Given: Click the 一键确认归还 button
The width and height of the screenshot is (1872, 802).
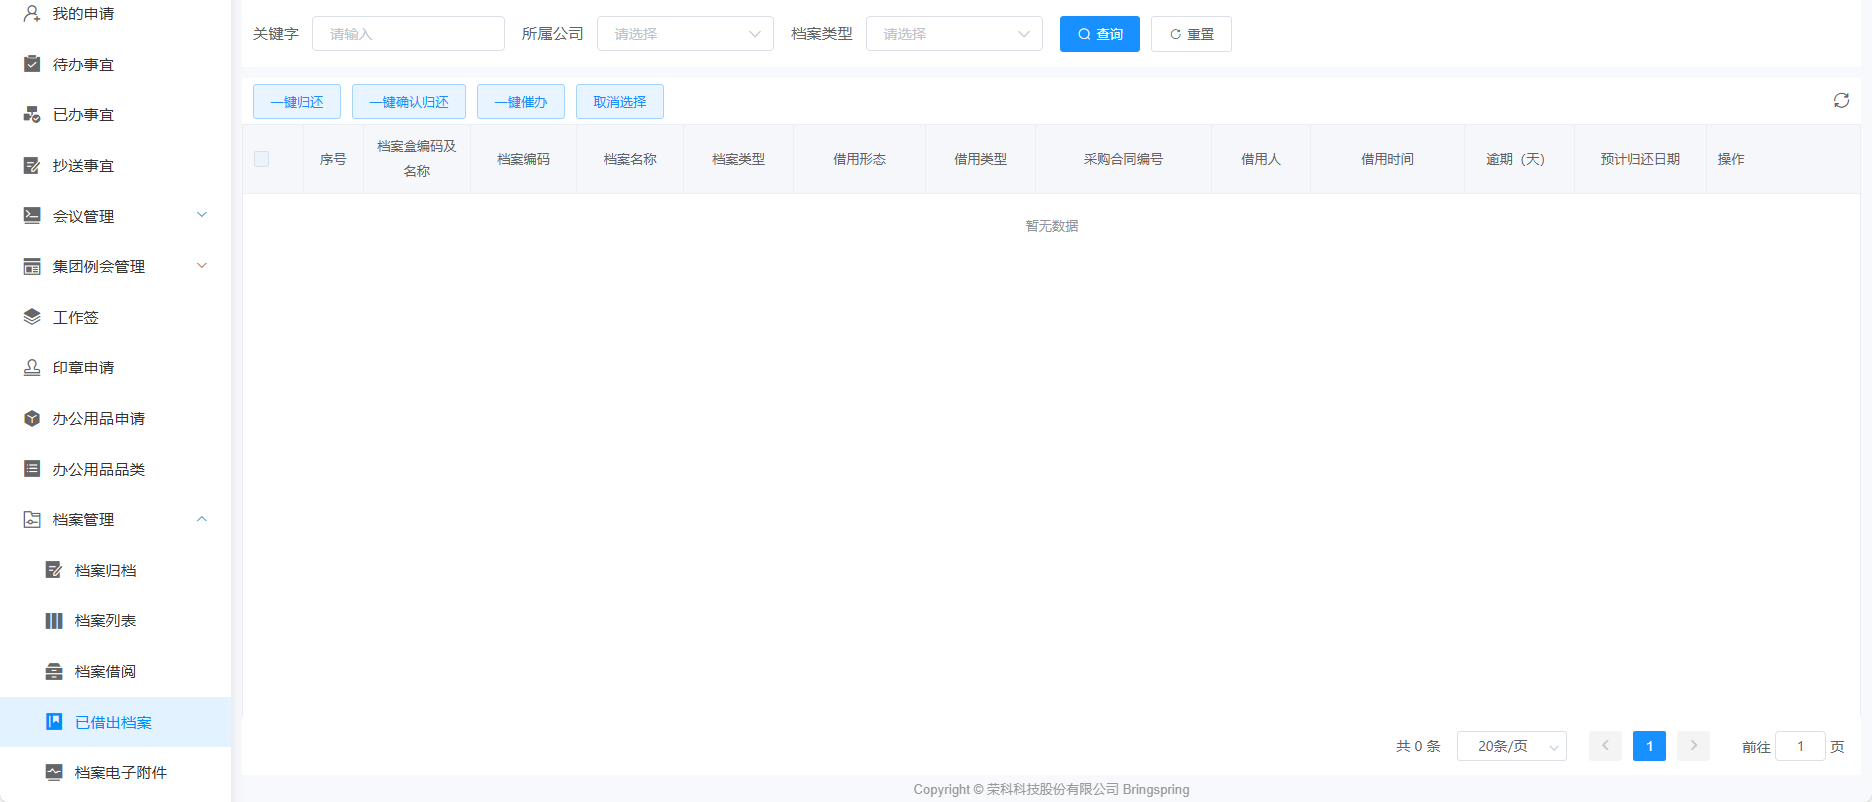Looking at the screenshot, I should [408, 102].
